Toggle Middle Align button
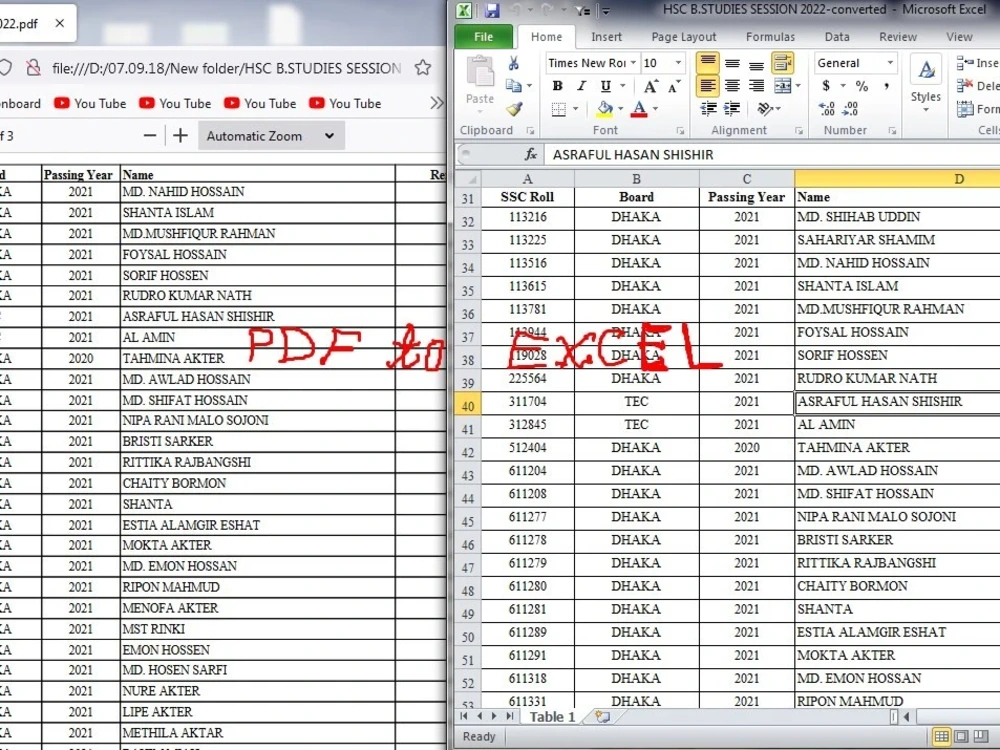 click(732, 63)
